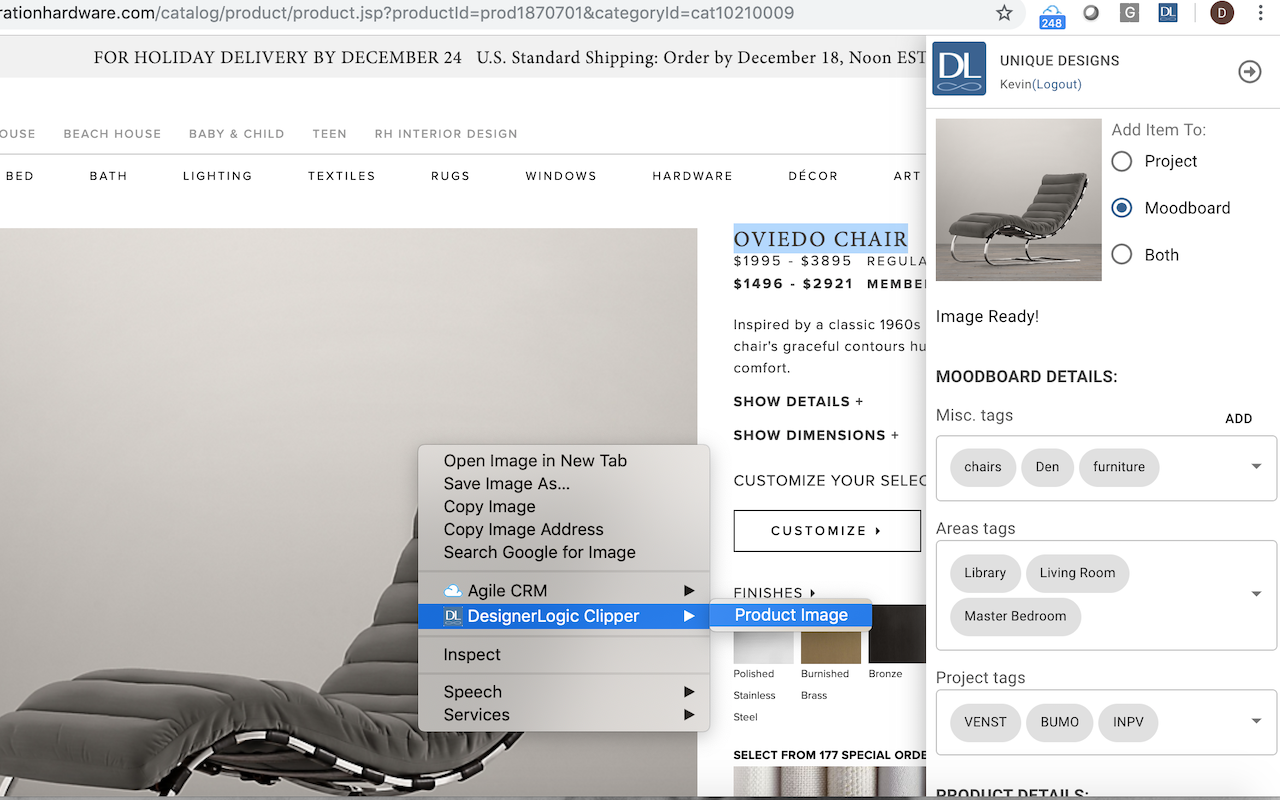Screen dimensions: 1280x800
Task: Select Copy Image from the context menu
Action: 489,506
